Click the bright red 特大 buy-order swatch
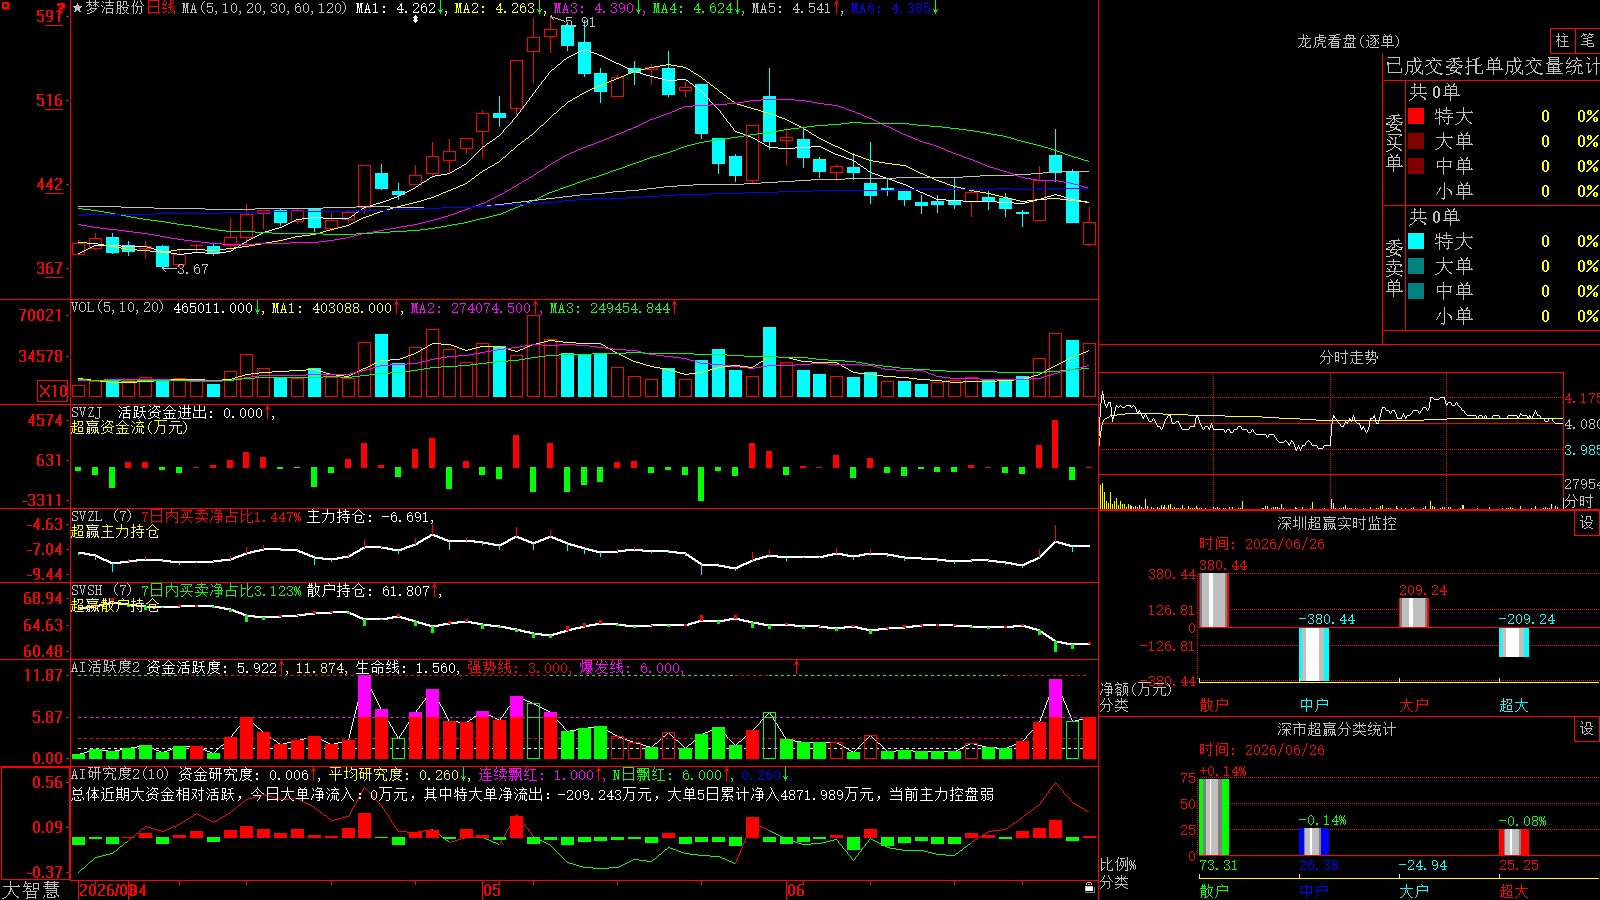1600x900 pixels. pyautogui.click(x=1416, y=116)
